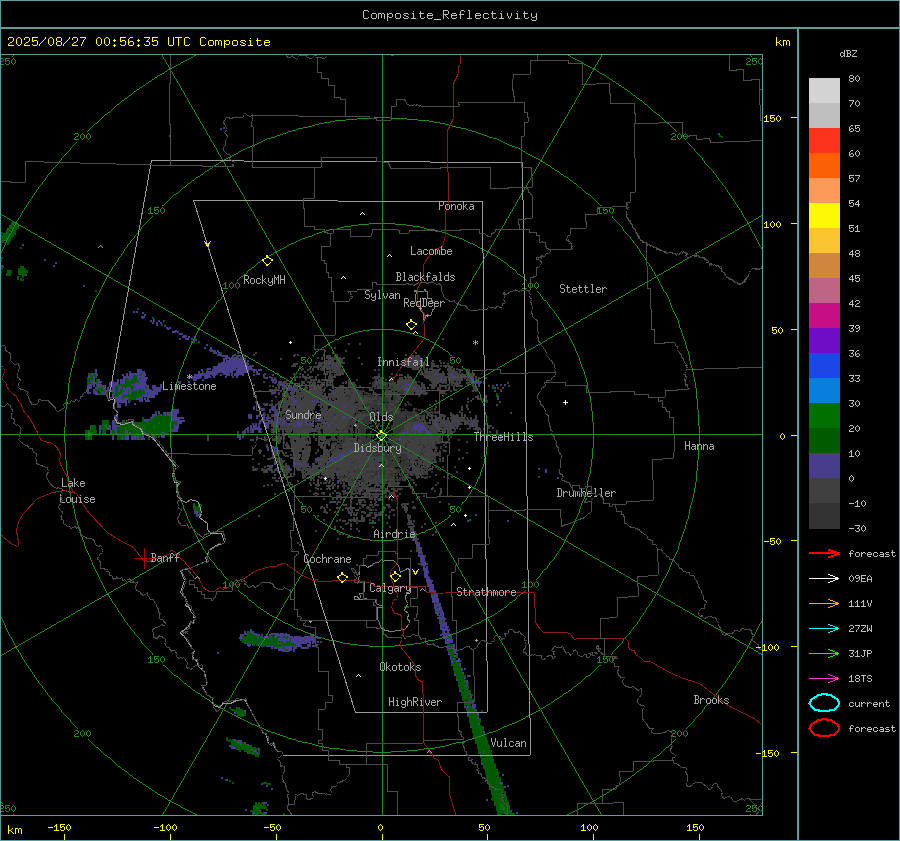Viewport: 900px width, 841px height.
Task: Click the Airdrie city label
Action: pos(394,534)
